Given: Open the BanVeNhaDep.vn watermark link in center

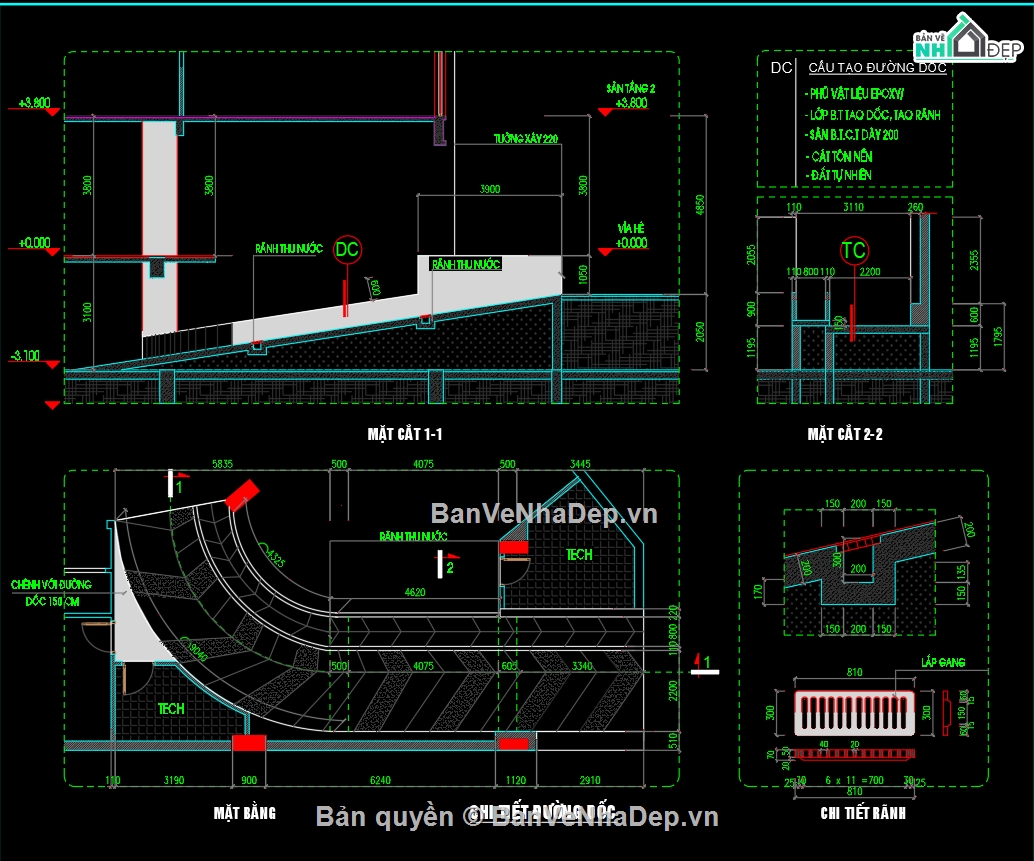Looking at the screenshot, I should tap(544, 514).
